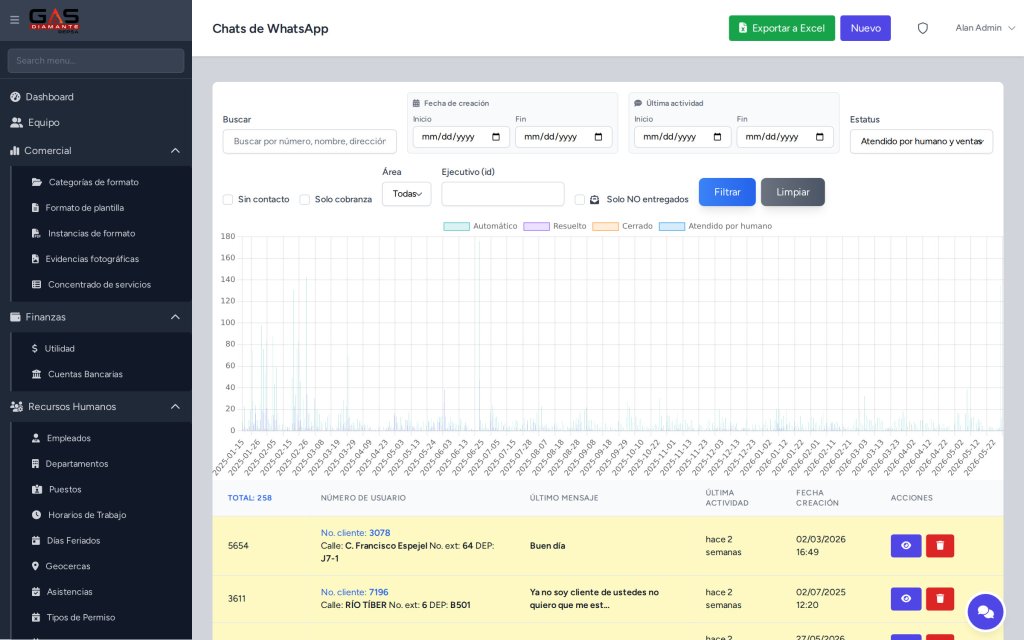Click the Search menu input

point(96,61)
